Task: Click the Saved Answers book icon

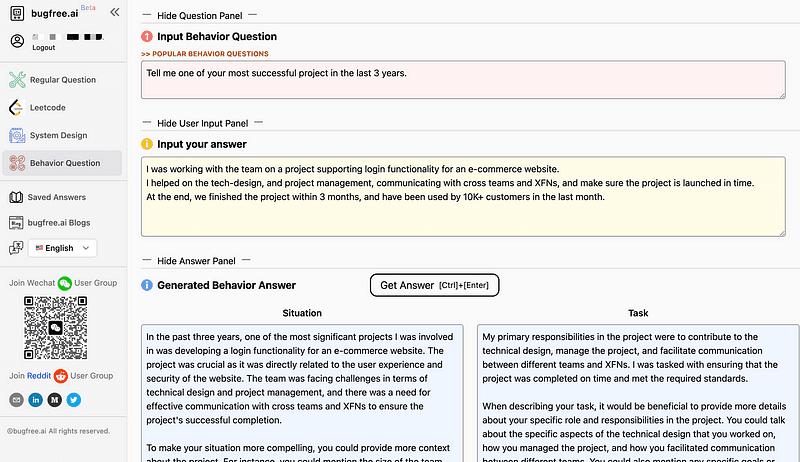Action: (x=16, y=197)
